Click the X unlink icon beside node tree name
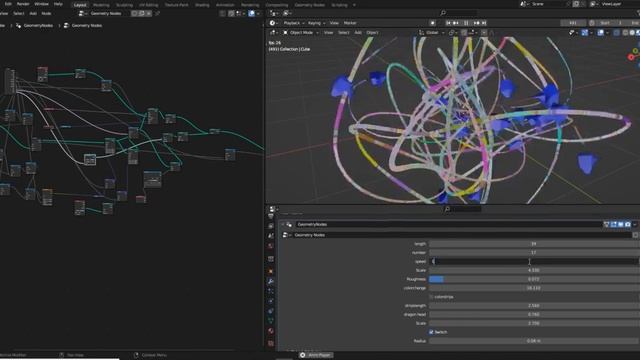The height and width of the screenshot is (360, 640). tap(149, 13)
